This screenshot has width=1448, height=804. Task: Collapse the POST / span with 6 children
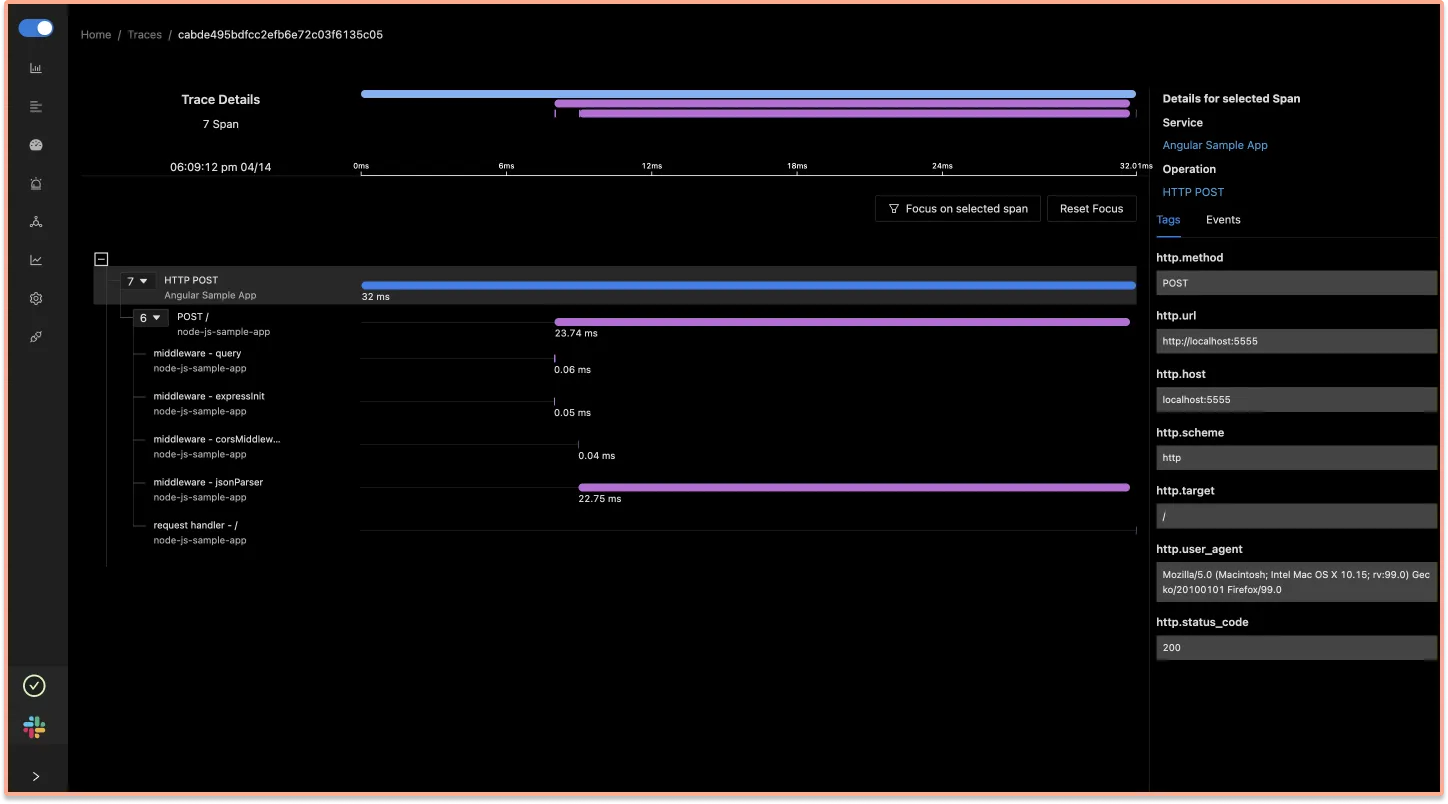pos(150,317)
